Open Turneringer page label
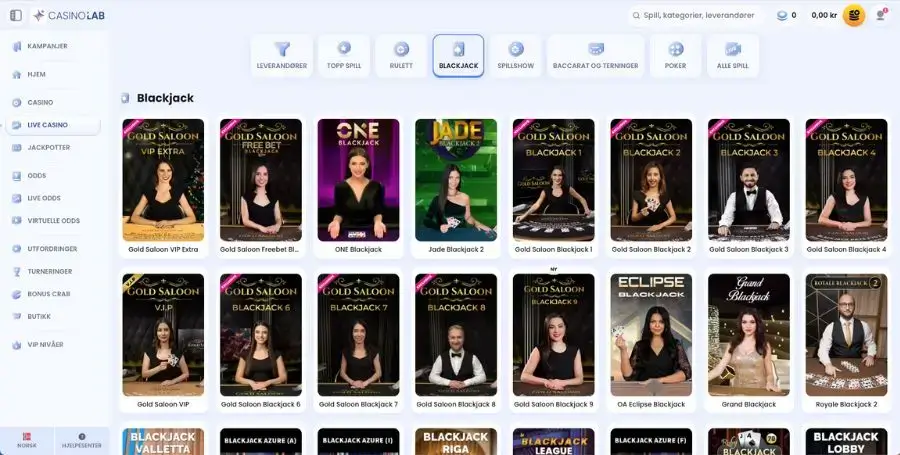Image resolution: width=900 pixels, height=455 pixels. coord(50,271)
